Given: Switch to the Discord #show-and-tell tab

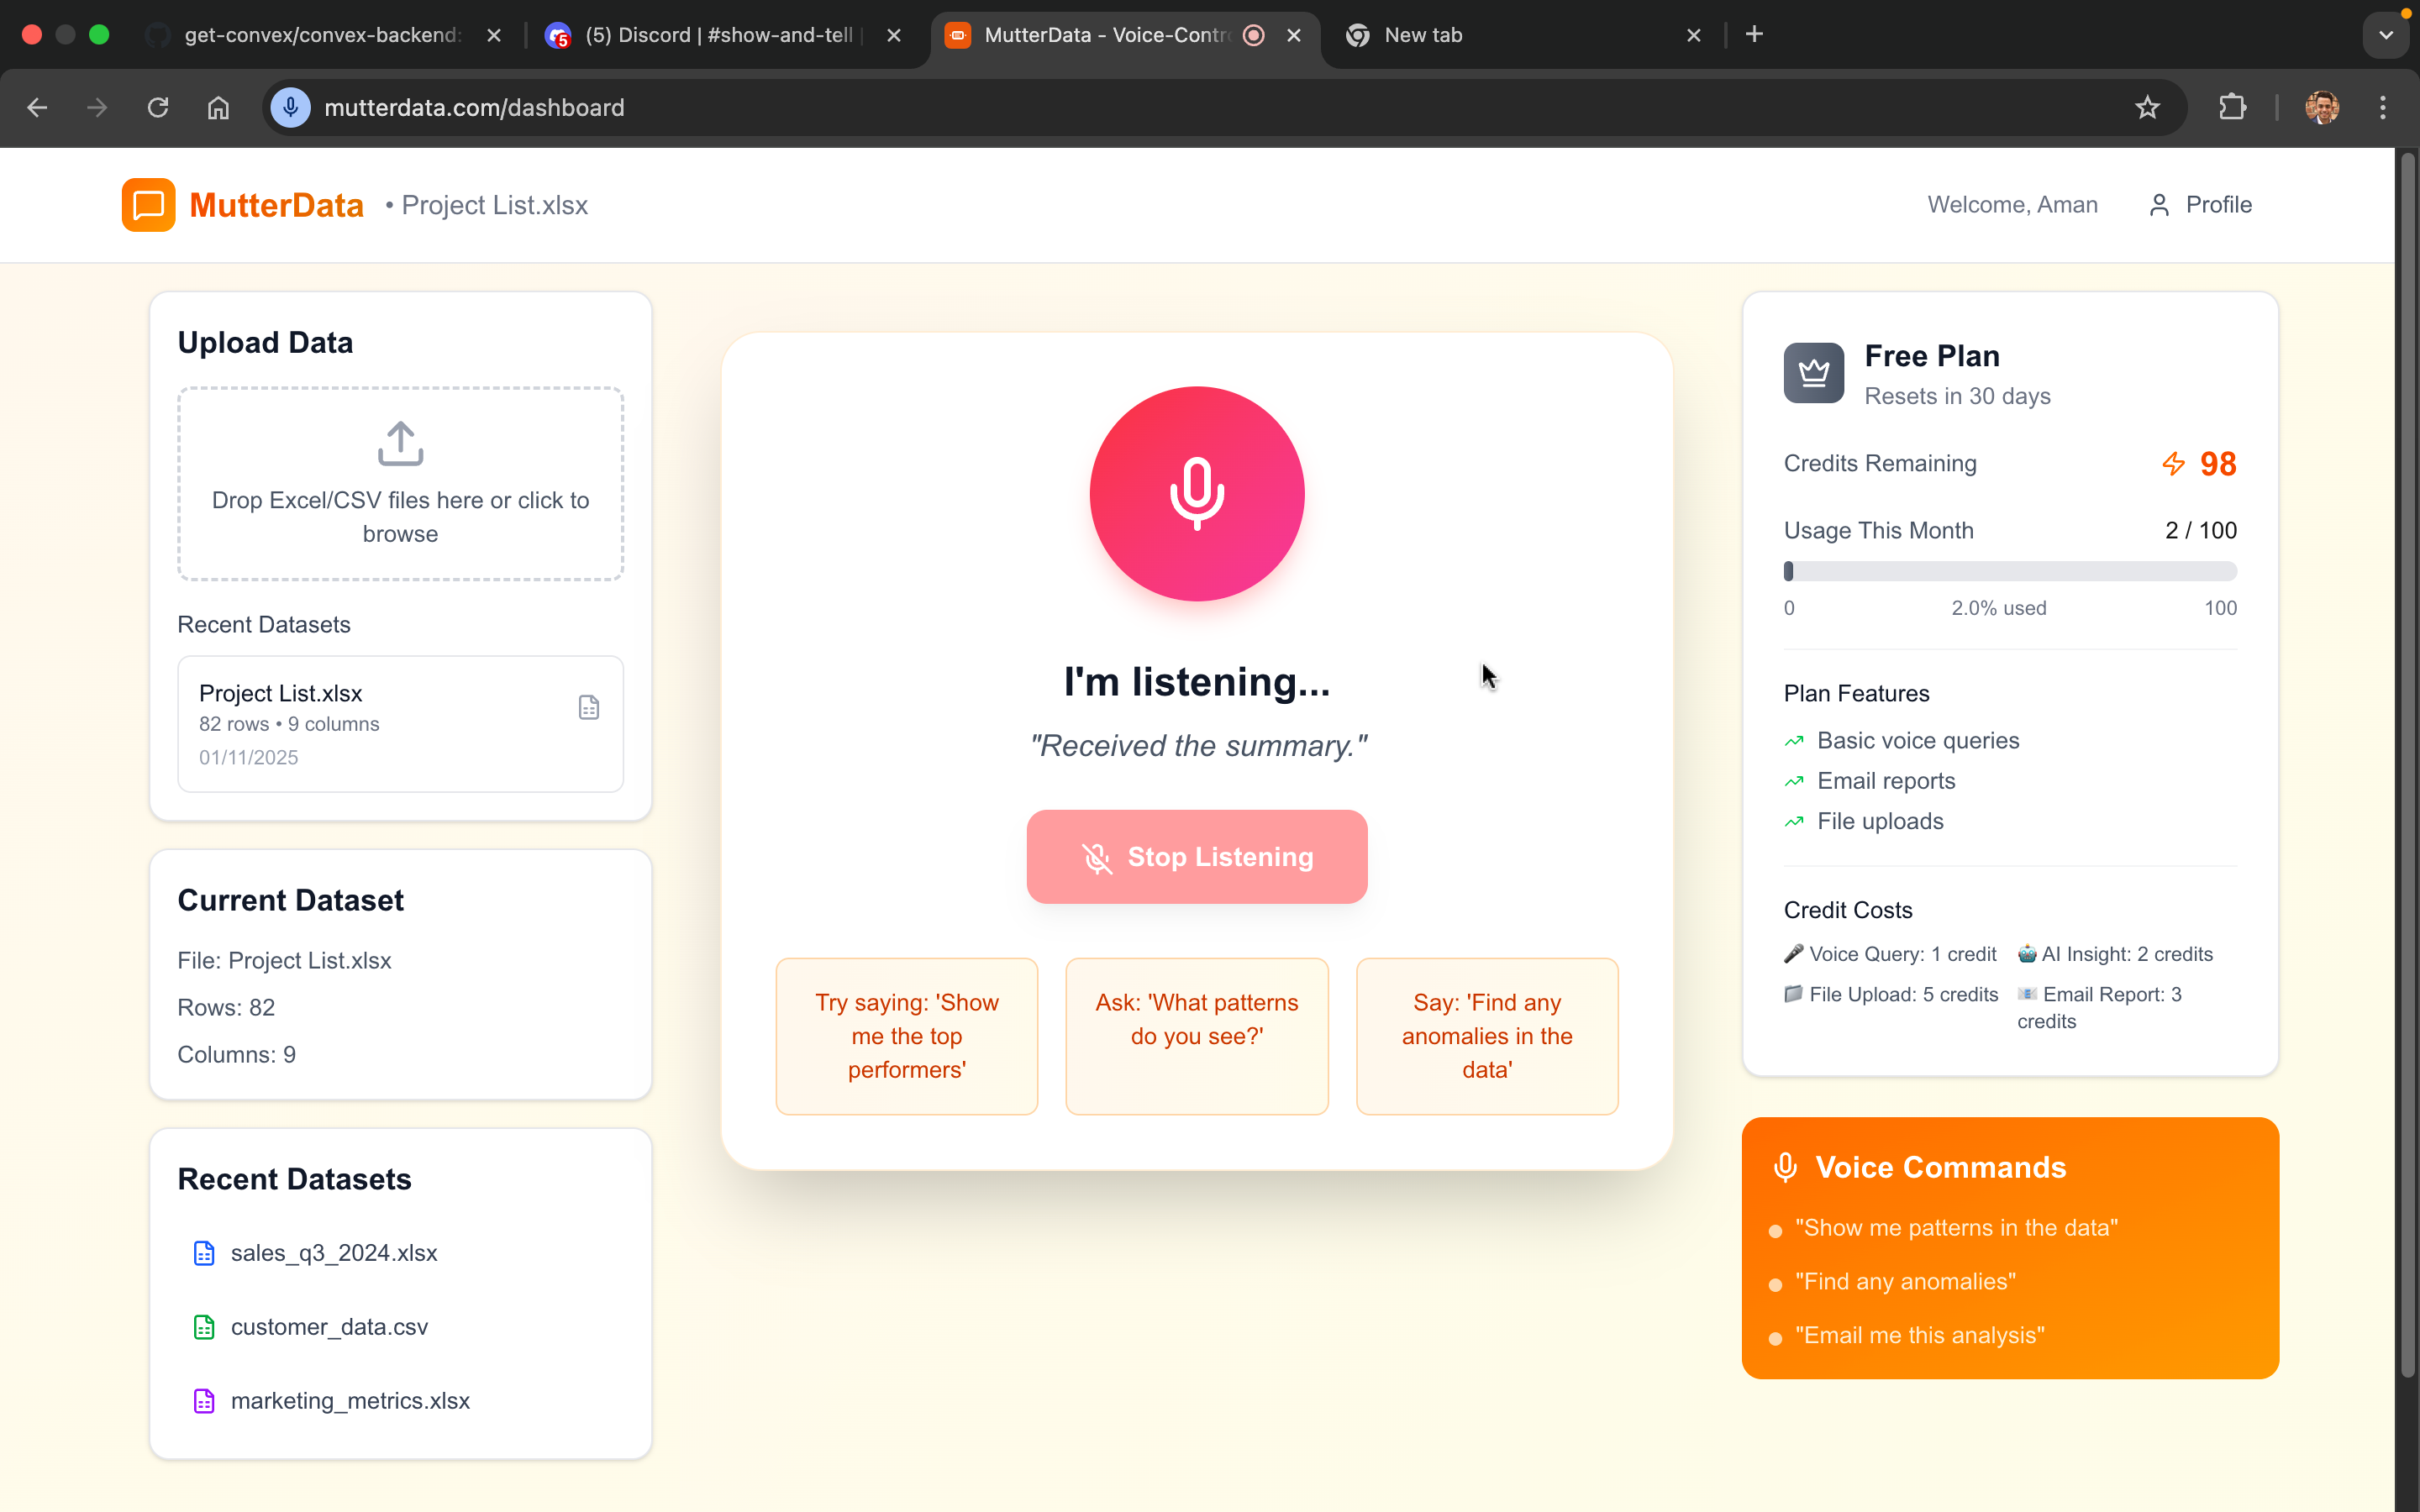Looking at the screenshot, I should point(718,35).
